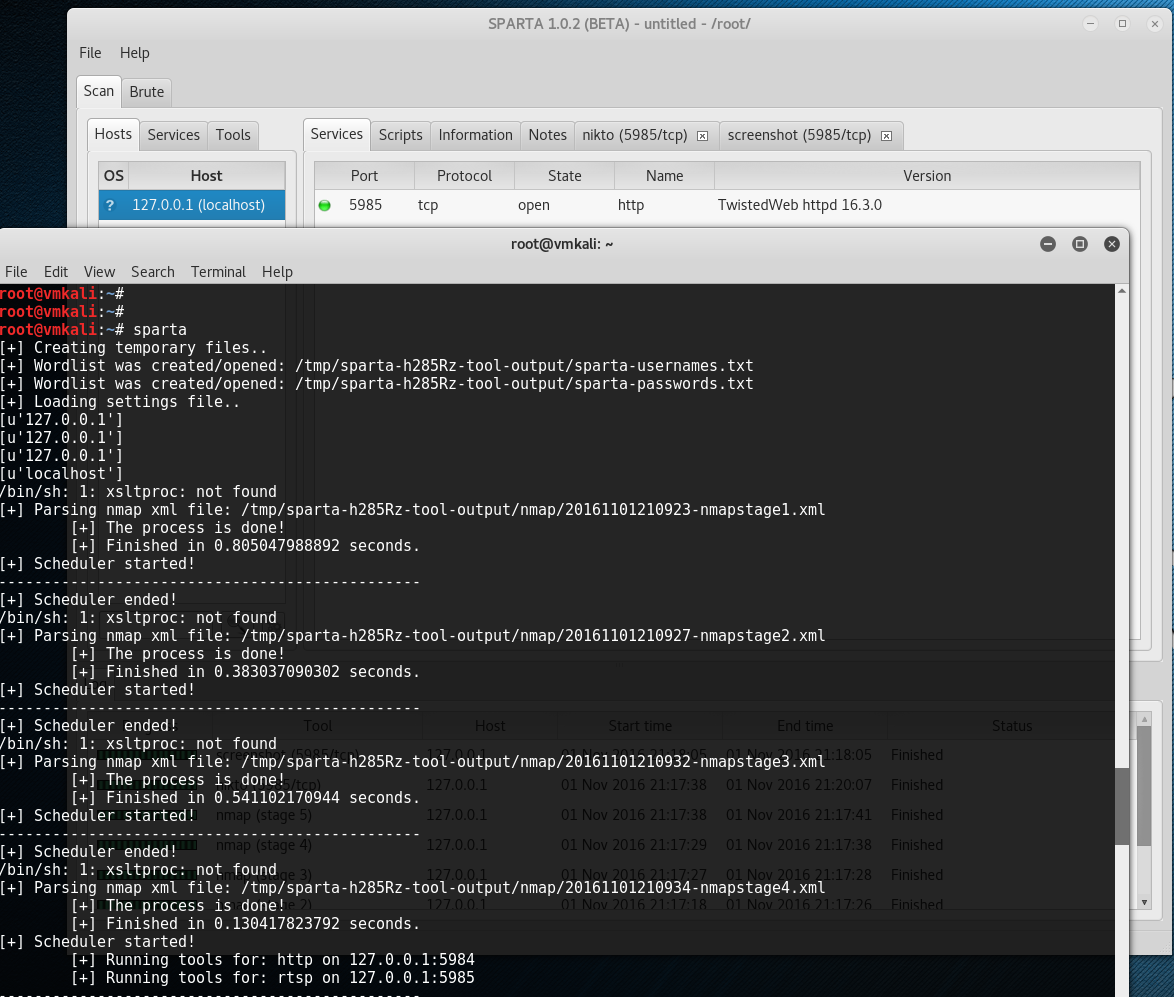Open the SPARTA Help menu

[x=134, y=53]
